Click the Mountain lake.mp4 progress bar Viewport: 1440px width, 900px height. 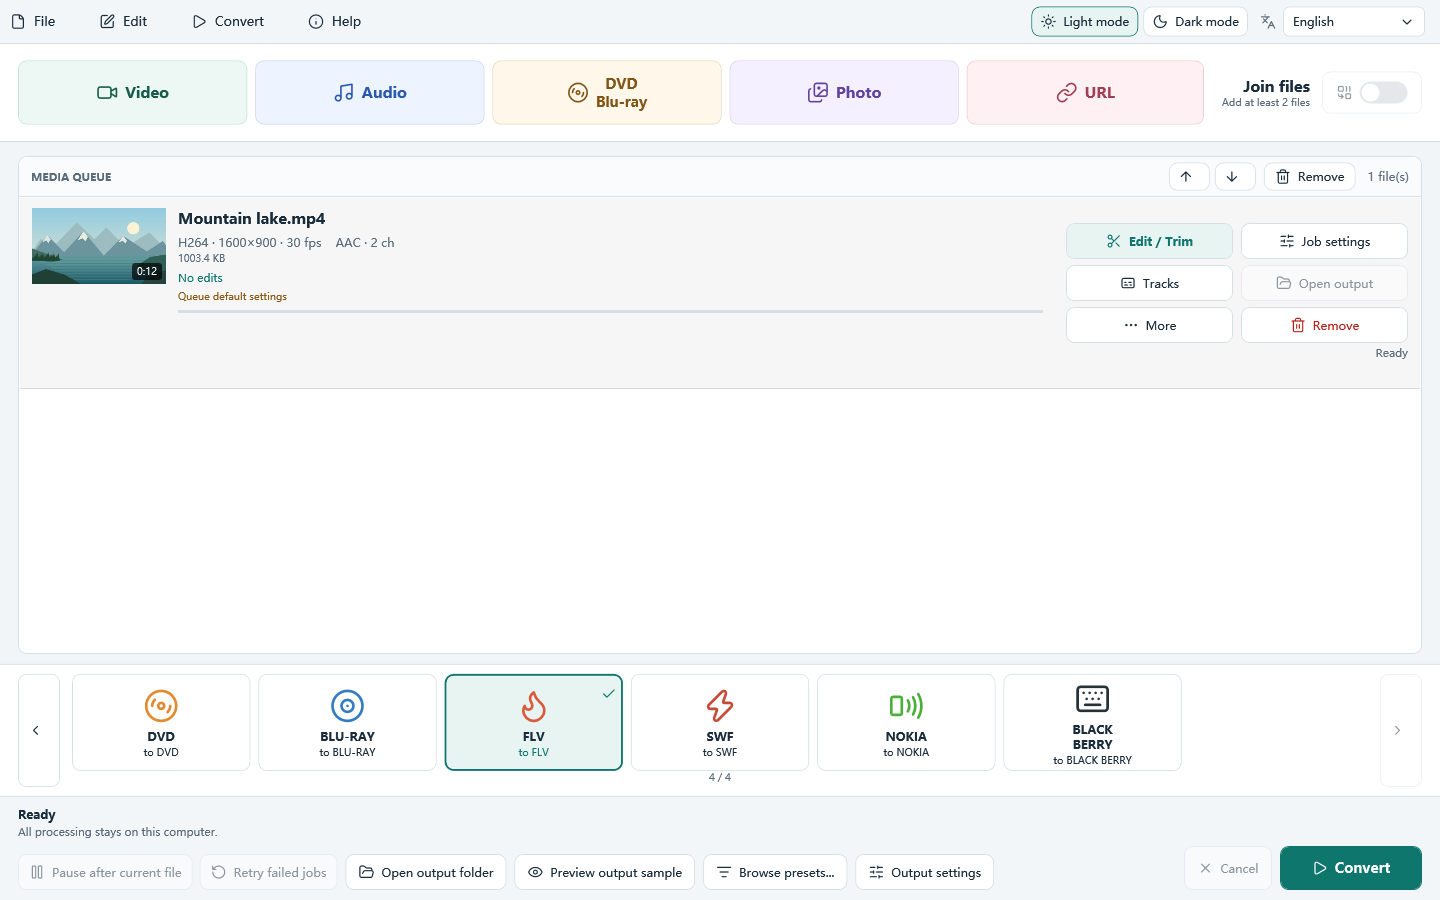(x=610, y=312)
